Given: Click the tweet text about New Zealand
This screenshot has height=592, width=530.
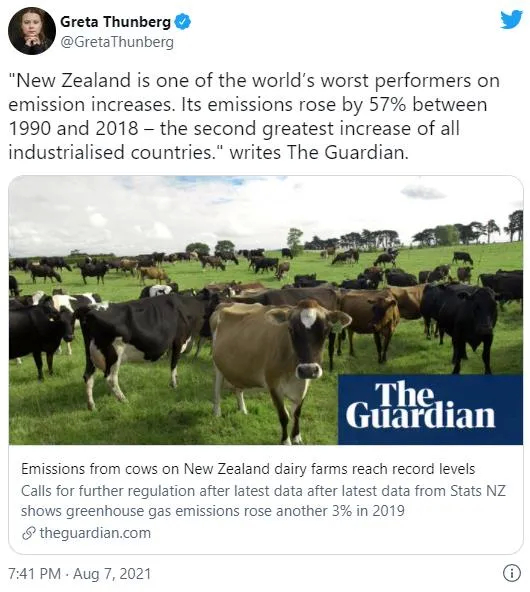Looking at the screenshot, I should tap(254, 116).
